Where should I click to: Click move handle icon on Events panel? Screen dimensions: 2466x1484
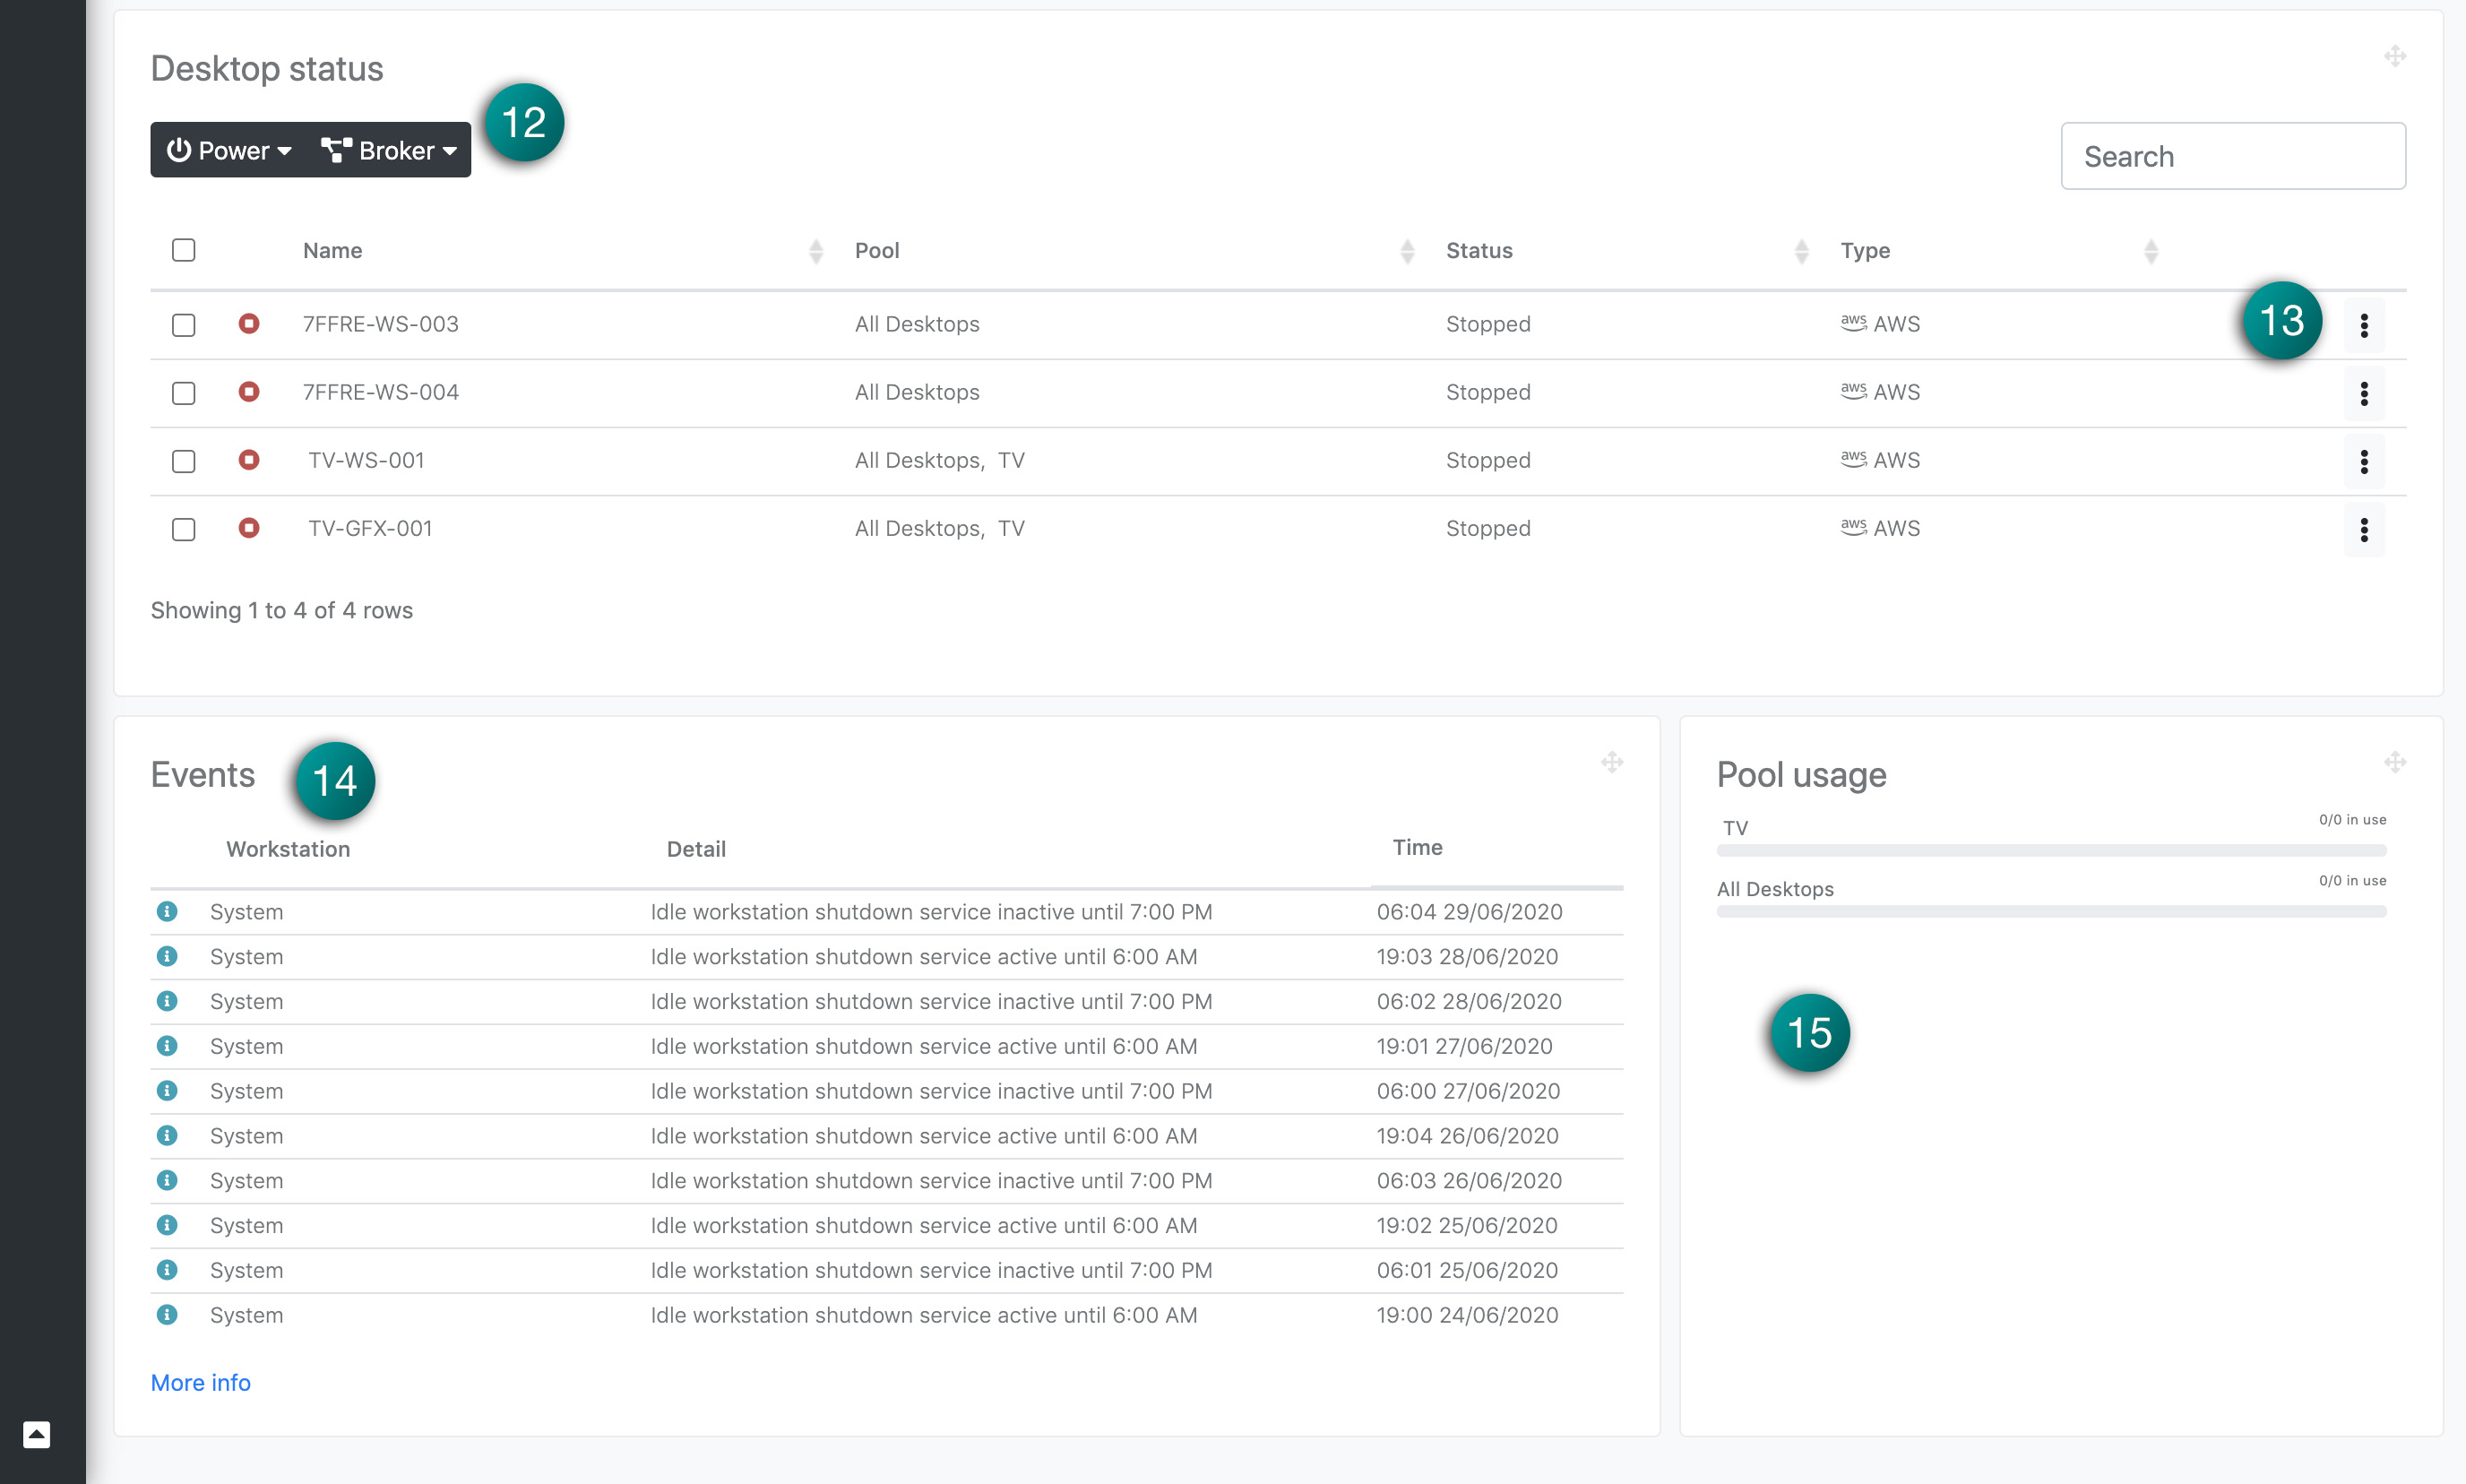click(1611, 763)
